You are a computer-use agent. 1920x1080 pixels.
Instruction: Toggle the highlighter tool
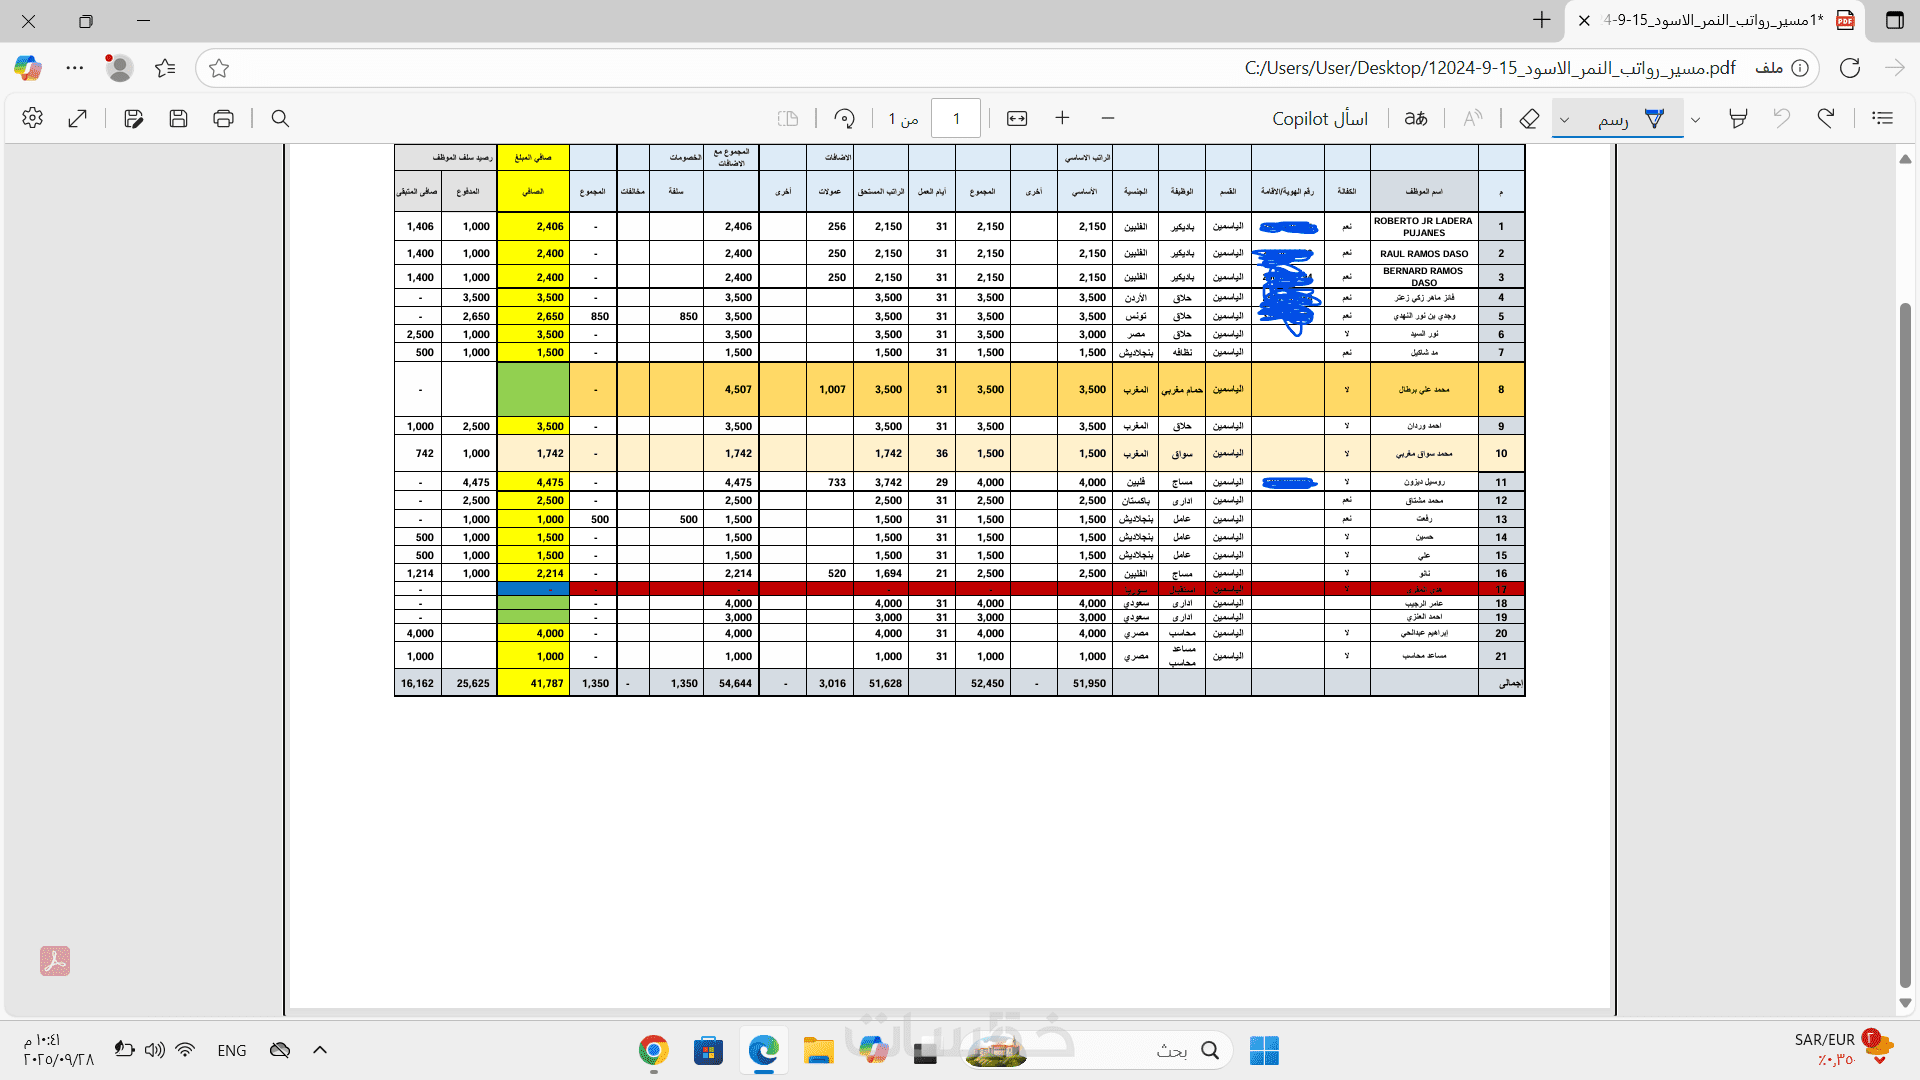point(1738,118)
